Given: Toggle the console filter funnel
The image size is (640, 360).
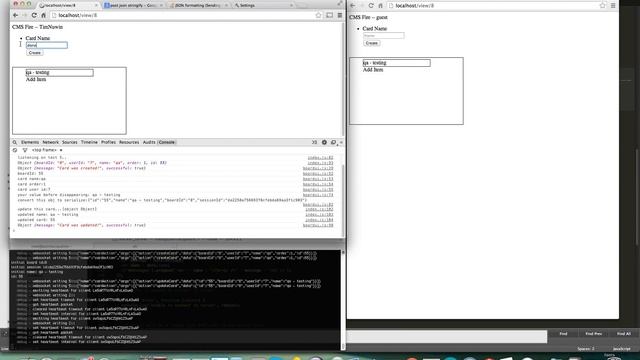Looking at the screenshot, I should pos(24,150).
